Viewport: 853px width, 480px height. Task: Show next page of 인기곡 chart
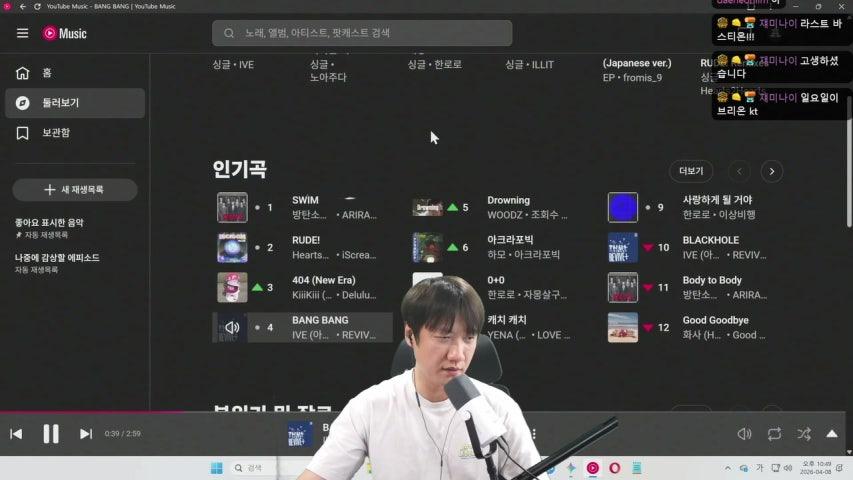tap(772, 171)
